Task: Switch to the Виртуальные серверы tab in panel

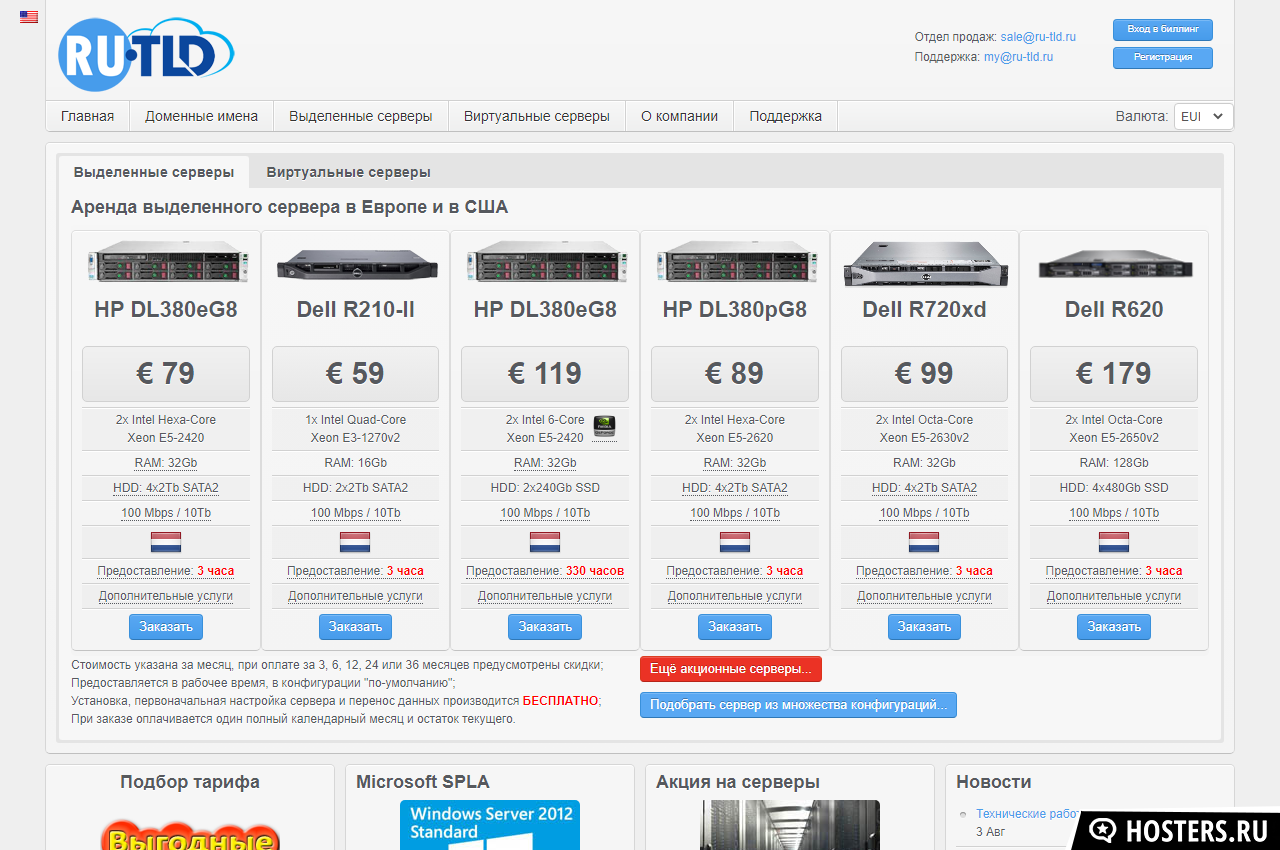Action: click(x=349, y=172)
